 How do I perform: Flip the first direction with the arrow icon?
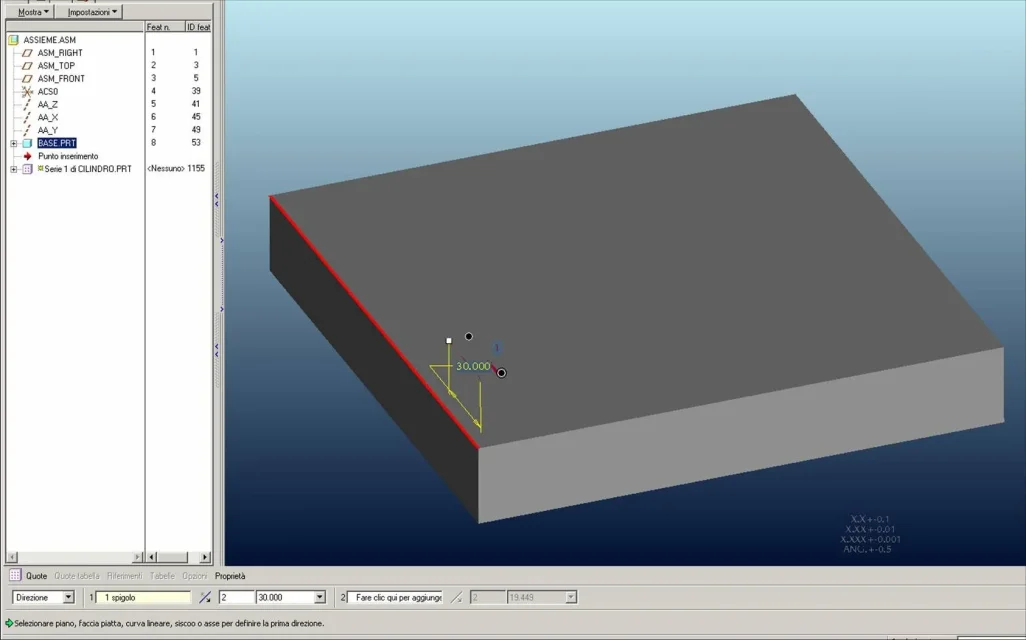tap(205, 597)
